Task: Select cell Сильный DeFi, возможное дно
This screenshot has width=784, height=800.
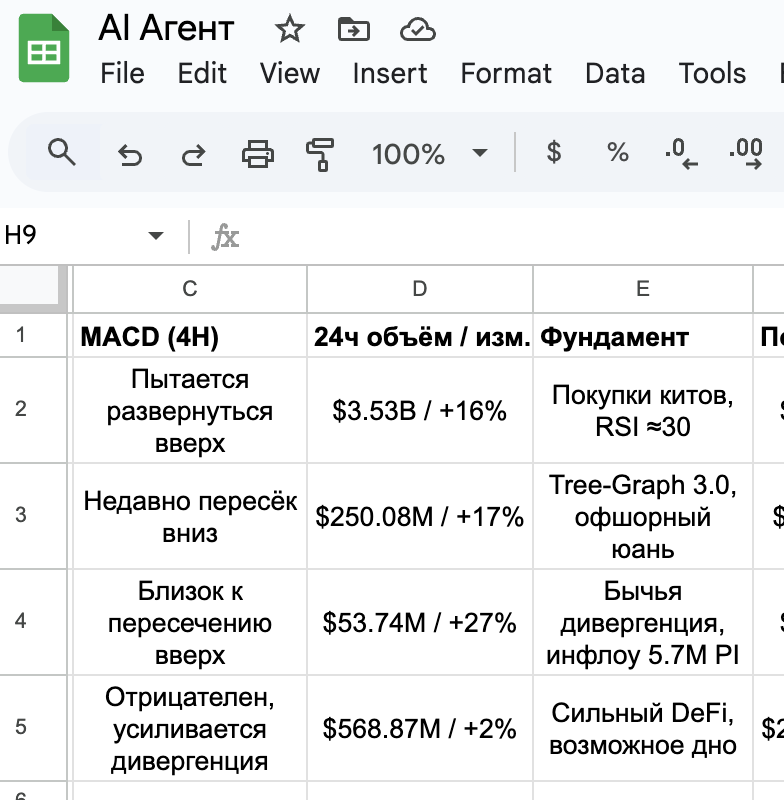Action: pos(643,728)
